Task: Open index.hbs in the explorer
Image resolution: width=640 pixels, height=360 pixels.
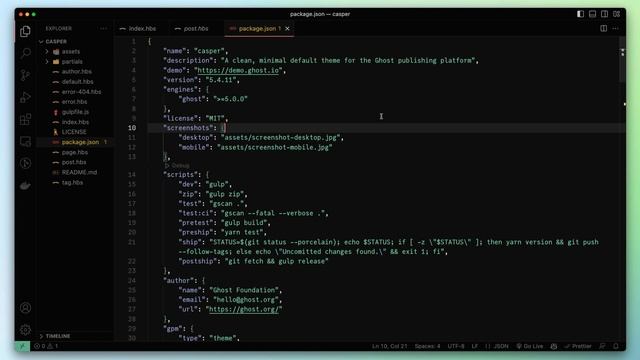Action: pos(75,122)
